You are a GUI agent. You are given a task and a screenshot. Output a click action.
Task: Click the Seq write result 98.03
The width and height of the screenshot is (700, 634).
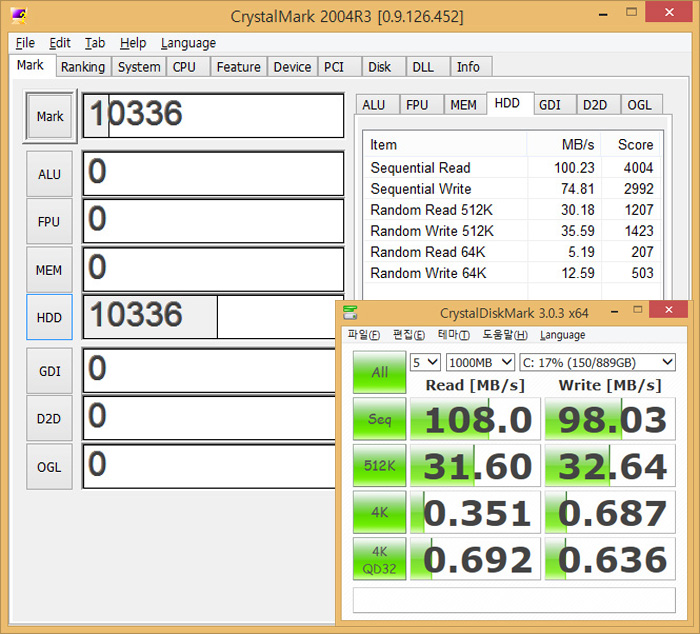[610, 419]
